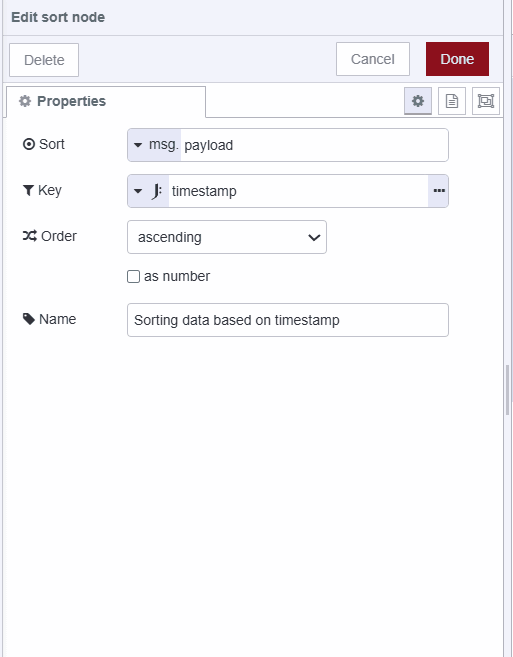The width and height of the screenshot is (513, 657).
Task: Click the Key label
Action: [x=50, y=190]
